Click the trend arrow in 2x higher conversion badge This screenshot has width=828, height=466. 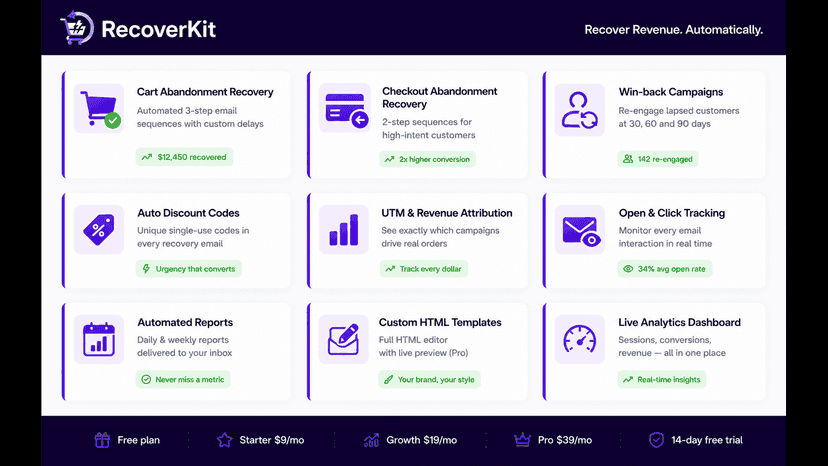pyautogui.click(x=389, y=159)
